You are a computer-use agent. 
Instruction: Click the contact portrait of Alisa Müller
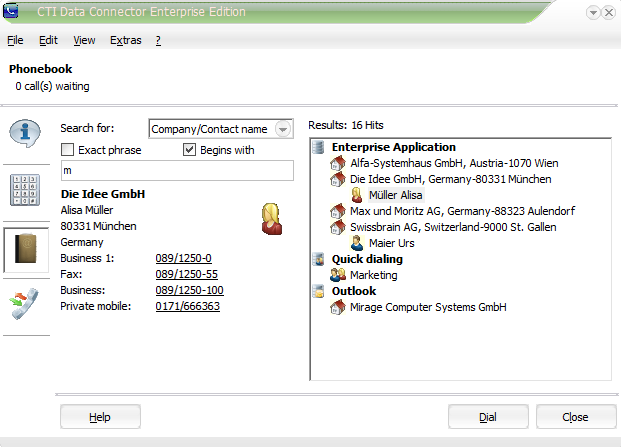(270, 217)
